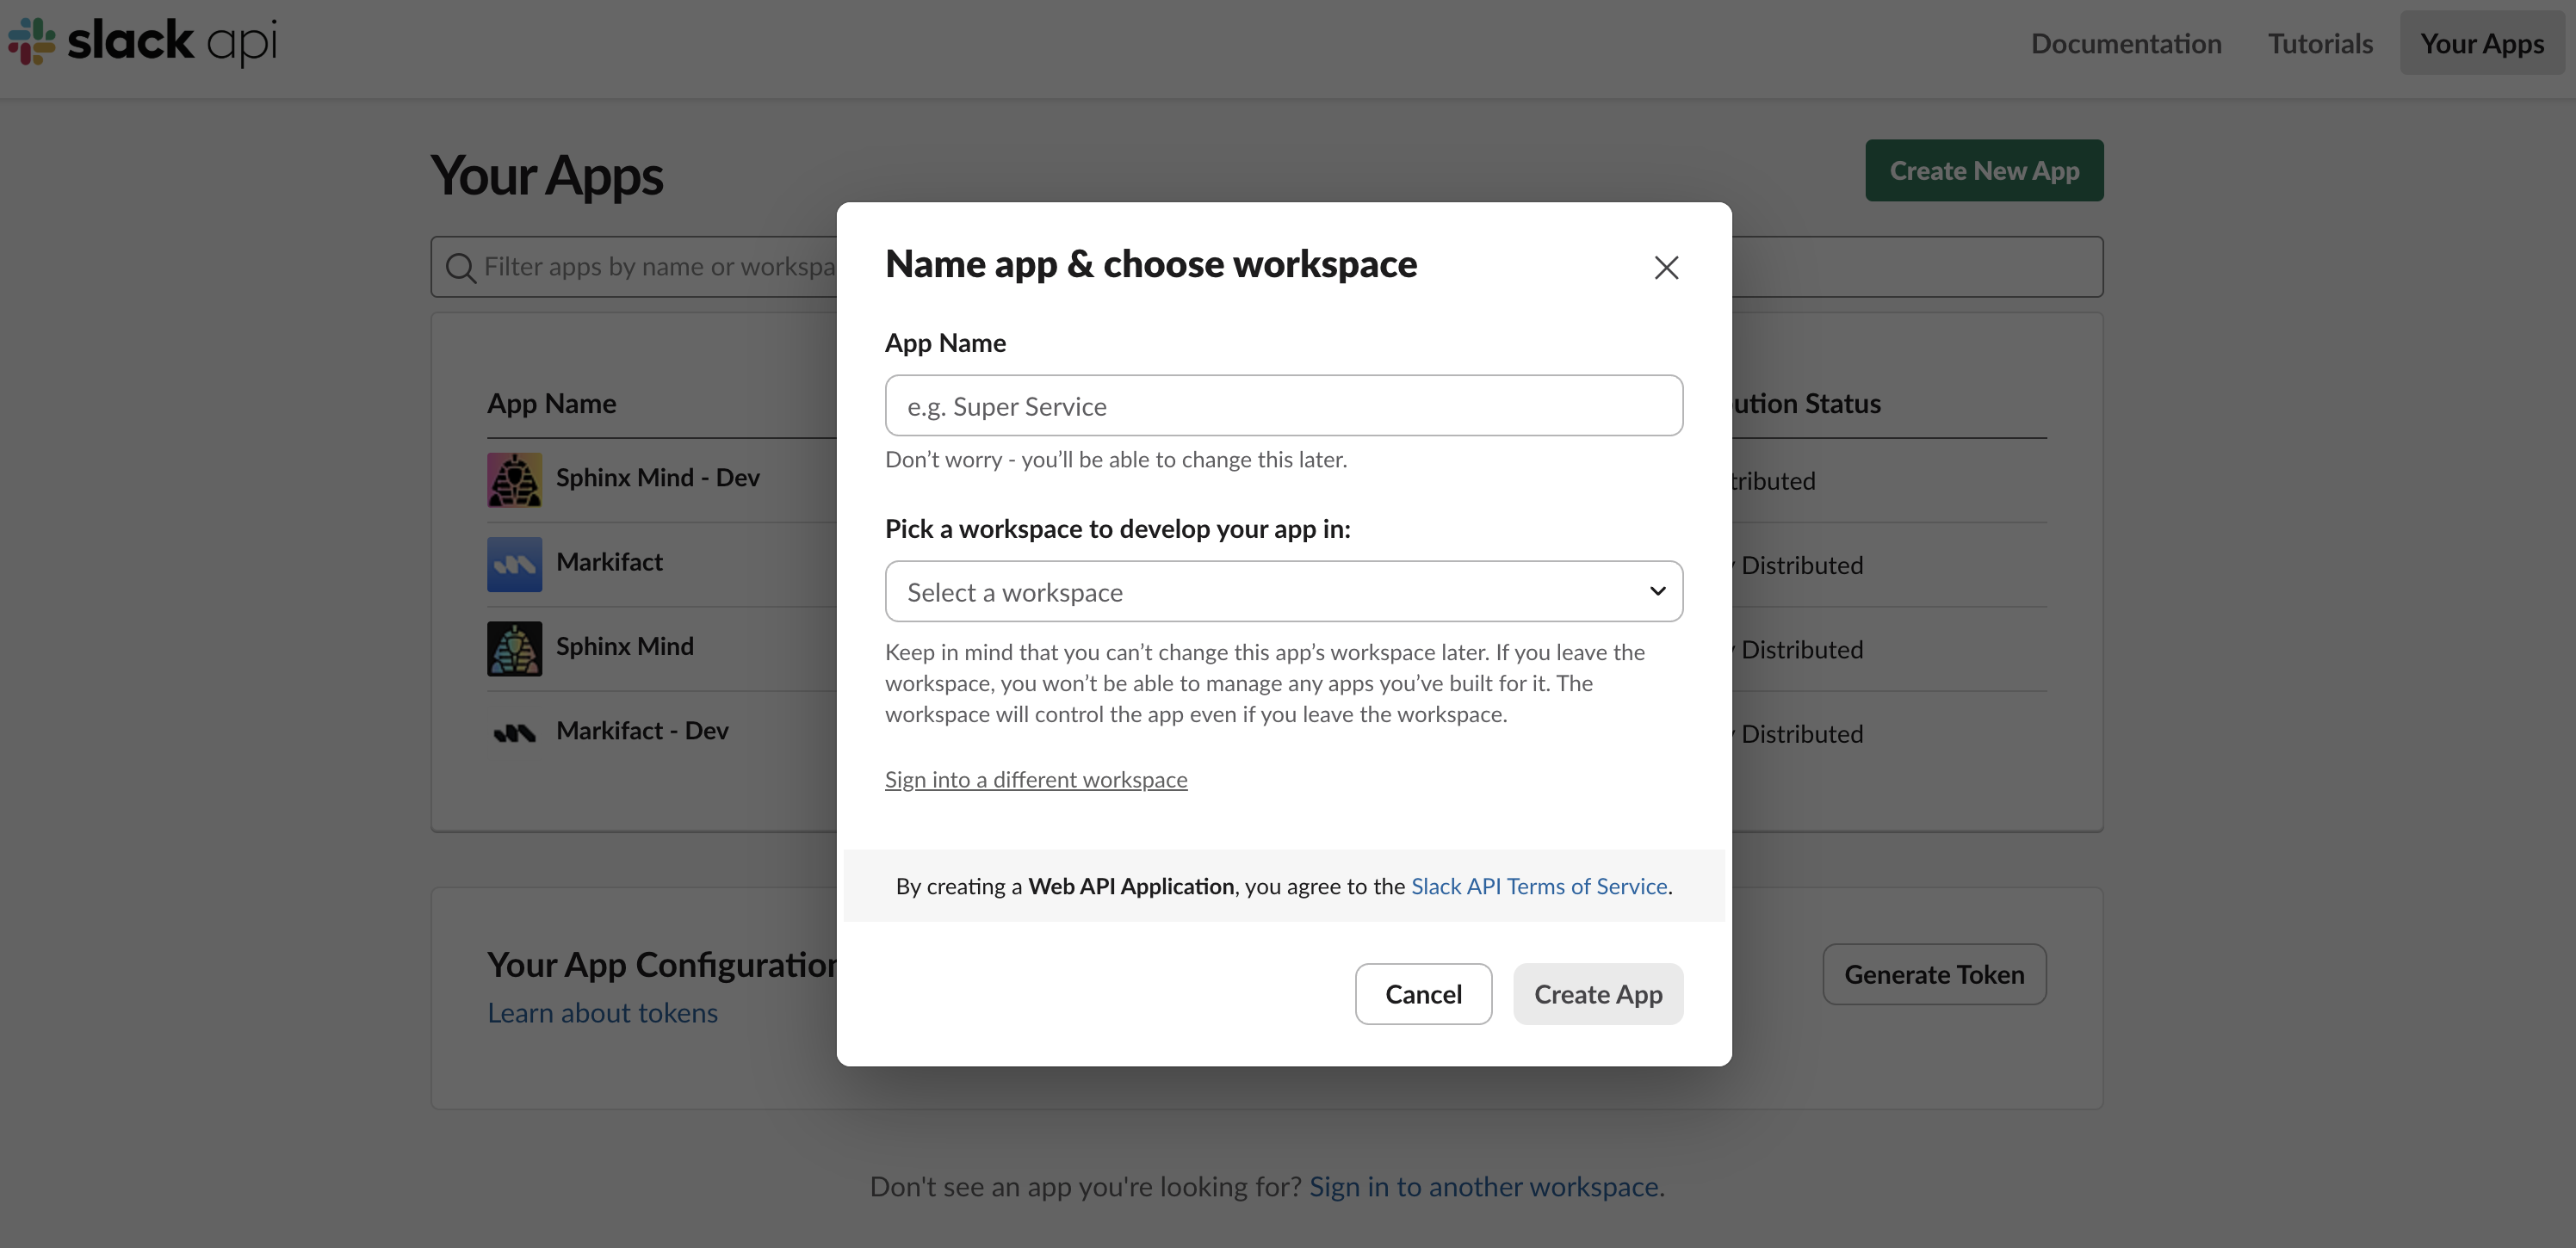This screenshot has height=1248, width=2576.
Task: Open the Select a workspace dropdown
Action: pyautogui.click(x=1283, y=591)
